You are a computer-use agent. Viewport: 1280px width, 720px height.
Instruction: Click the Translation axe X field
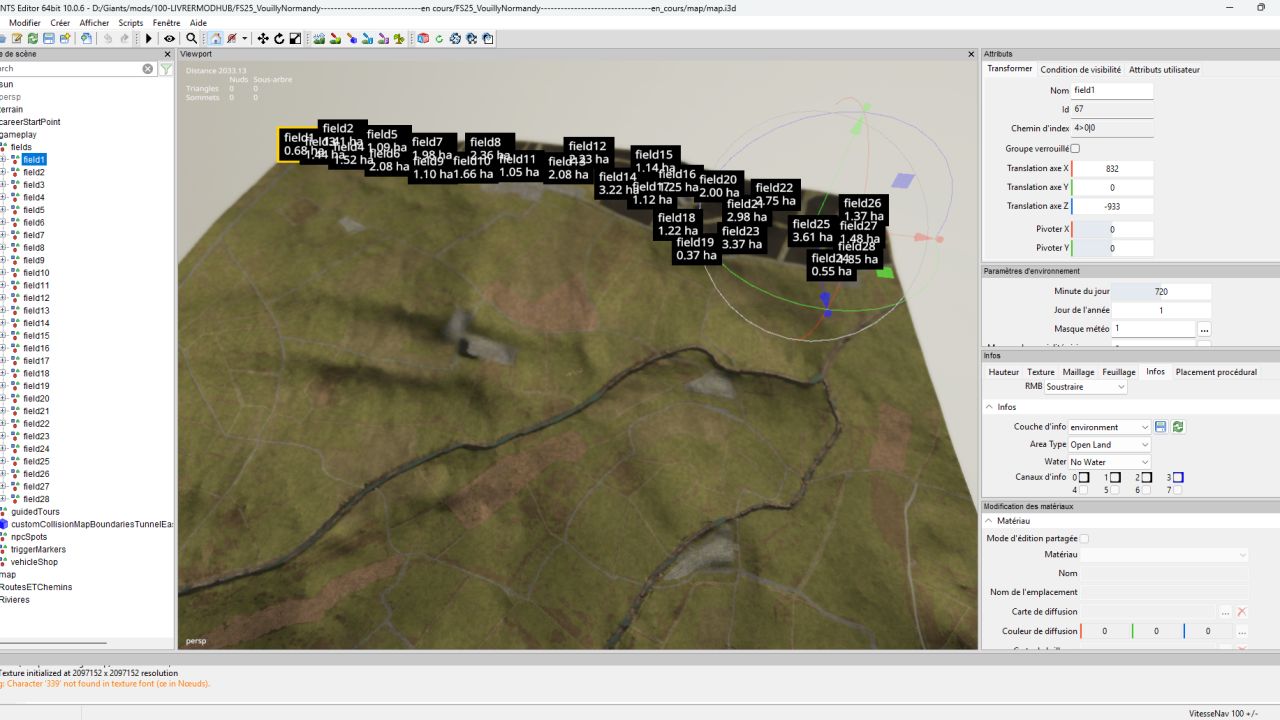[x=1112, y=168]
